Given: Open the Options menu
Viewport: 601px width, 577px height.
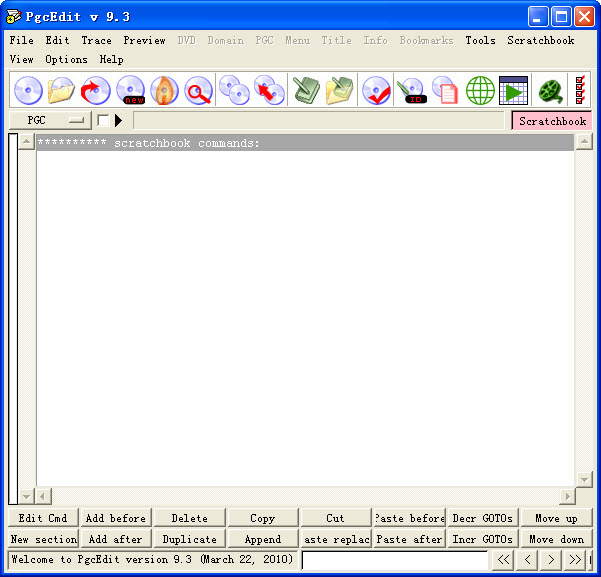Looking at the screenshot, I should pos(66,59).
